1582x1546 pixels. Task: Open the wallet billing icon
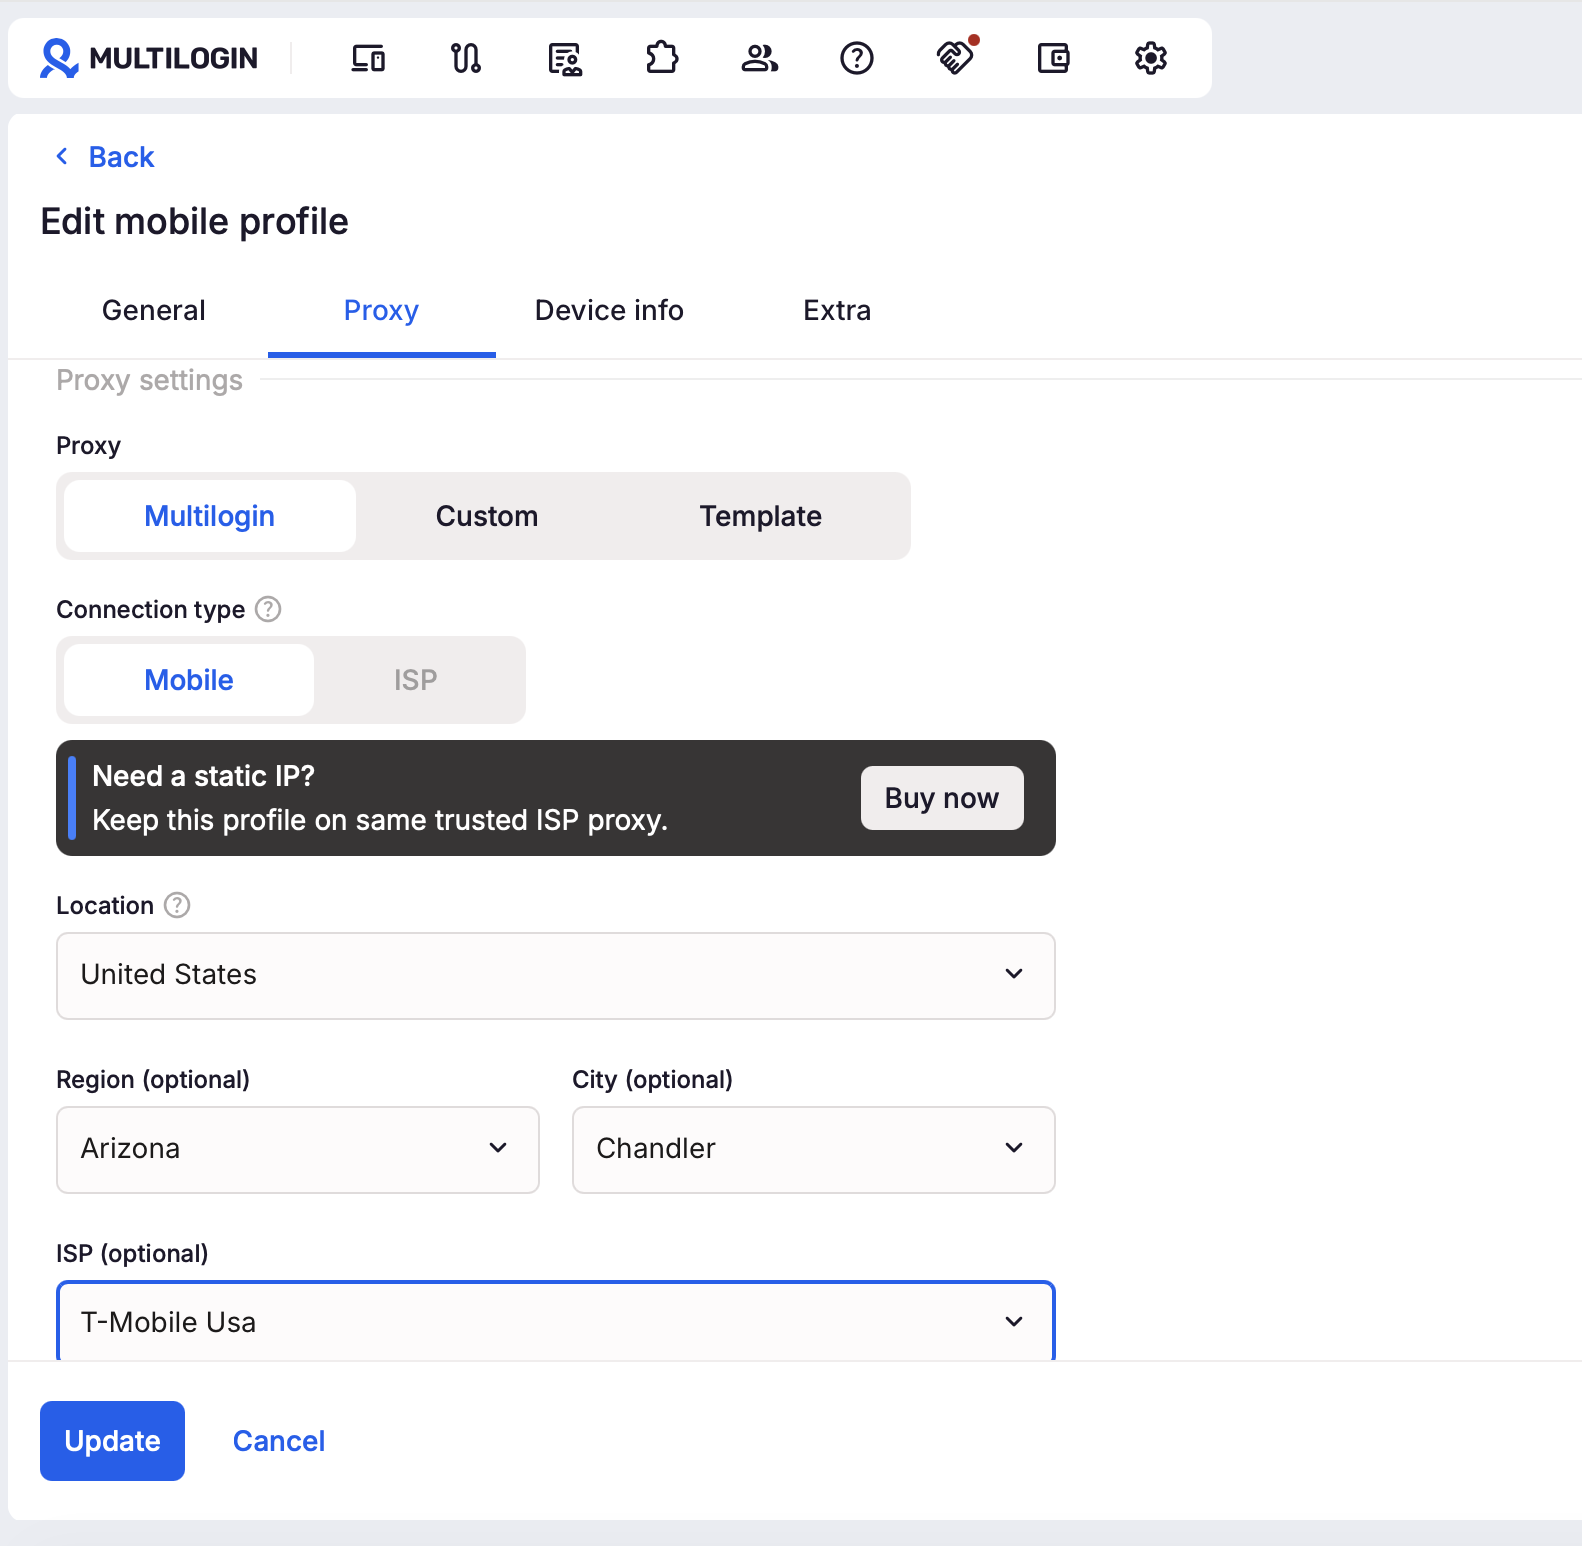tap(1053, 58)
